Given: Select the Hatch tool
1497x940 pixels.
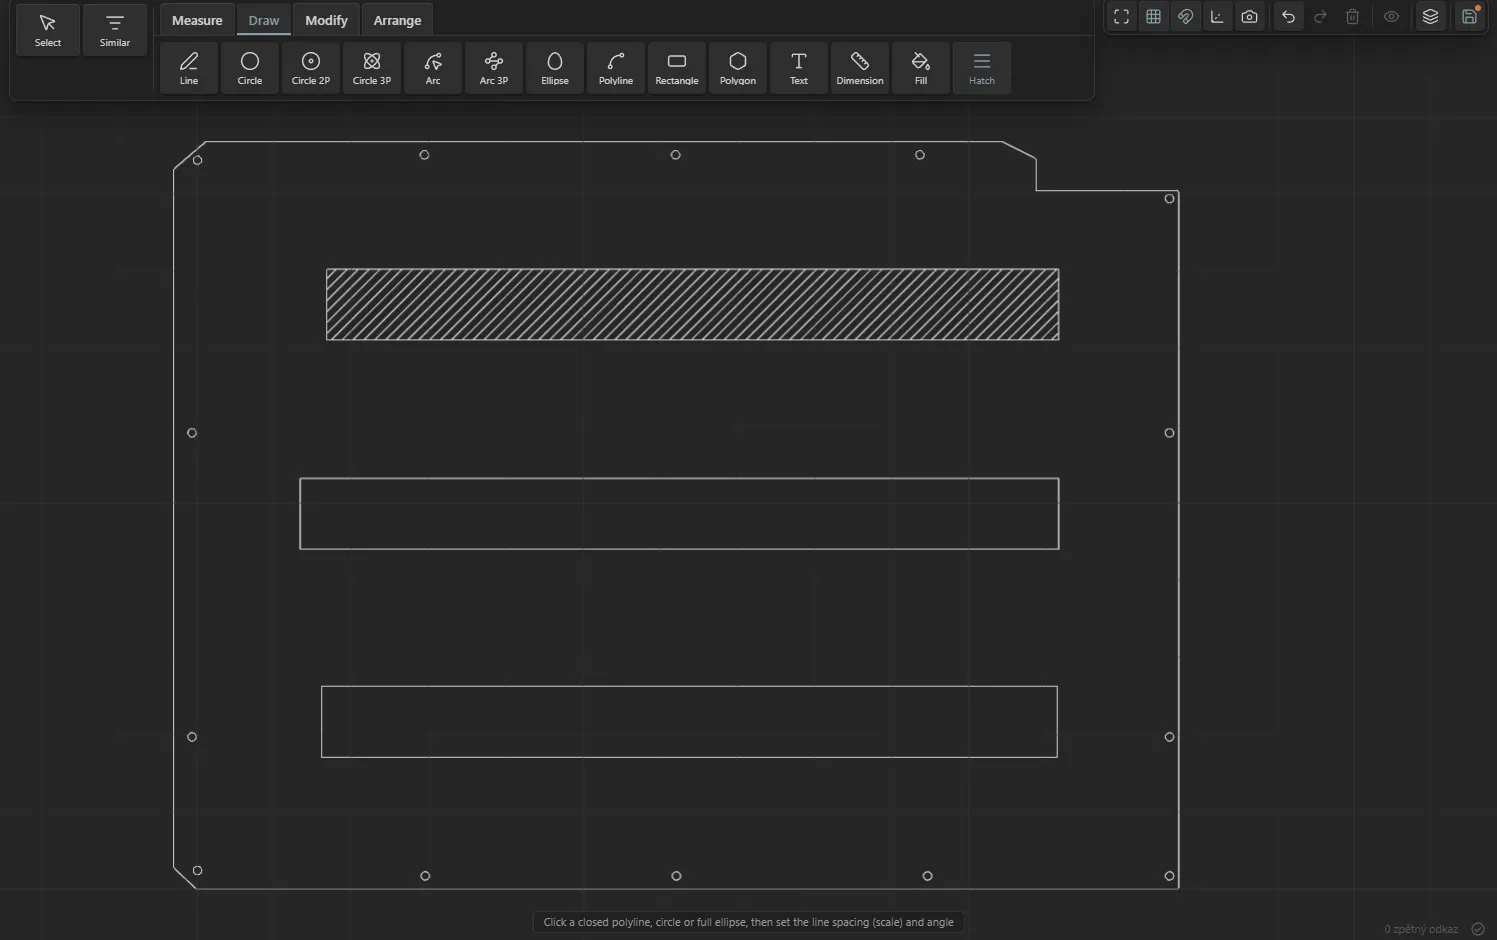Looking at the screenshot, I should tap(982, 68).
